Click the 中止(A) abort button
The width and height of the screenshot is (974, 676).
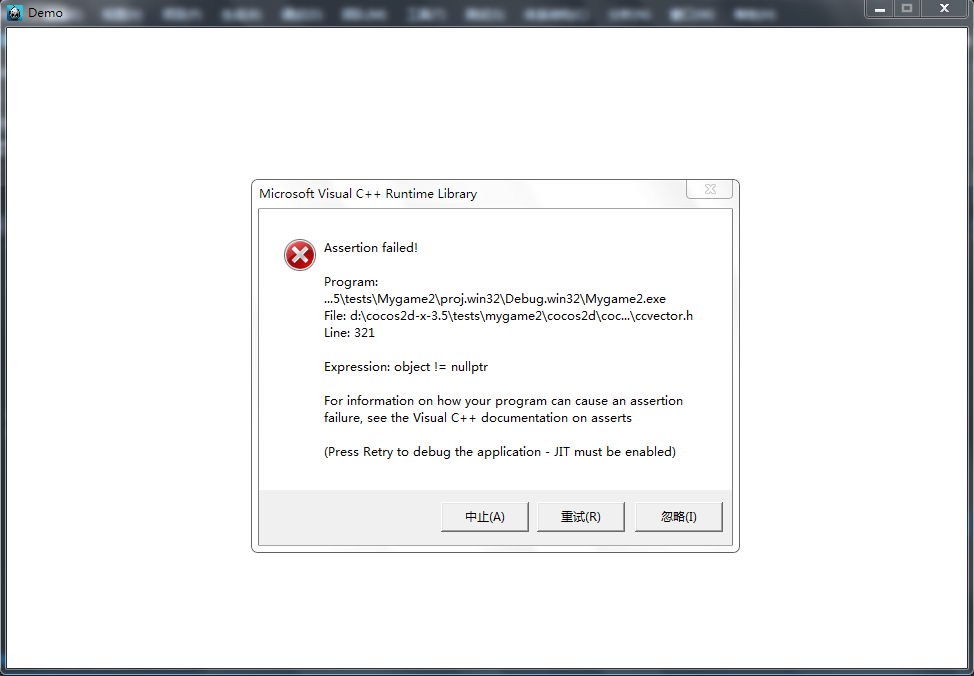(485, 517)
